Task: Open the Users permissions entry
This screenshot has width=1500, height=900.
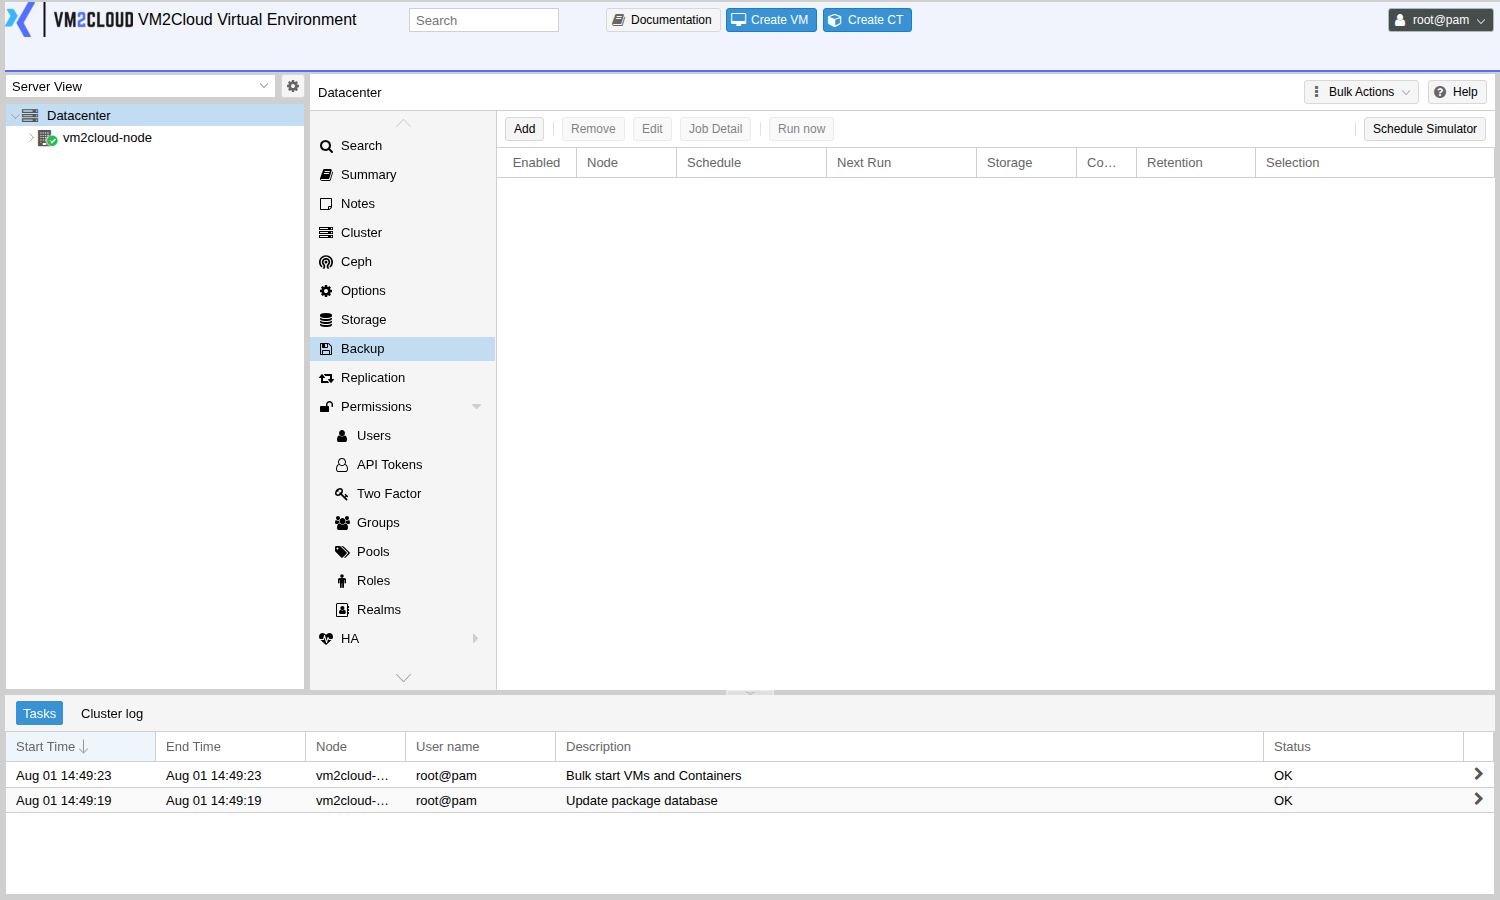Action: (x=402, y=436)
